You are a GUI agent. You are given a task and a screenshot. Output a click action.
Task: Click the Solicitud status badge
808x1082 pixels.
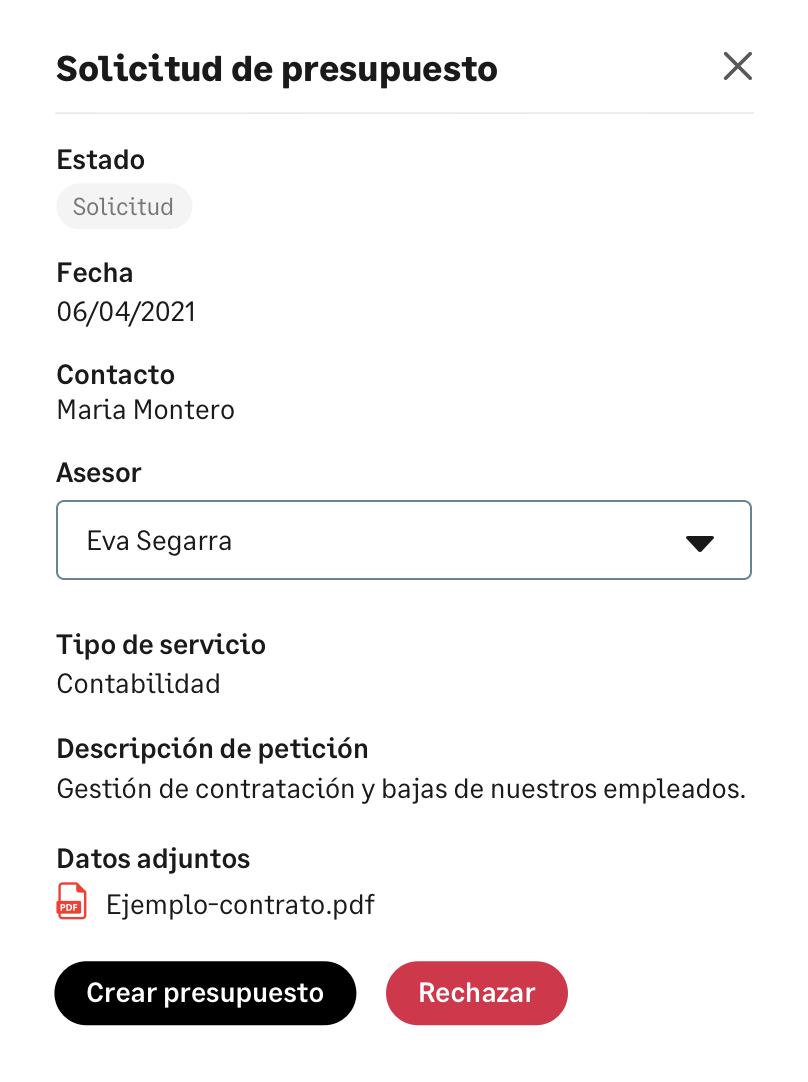(x=123, y=207)
